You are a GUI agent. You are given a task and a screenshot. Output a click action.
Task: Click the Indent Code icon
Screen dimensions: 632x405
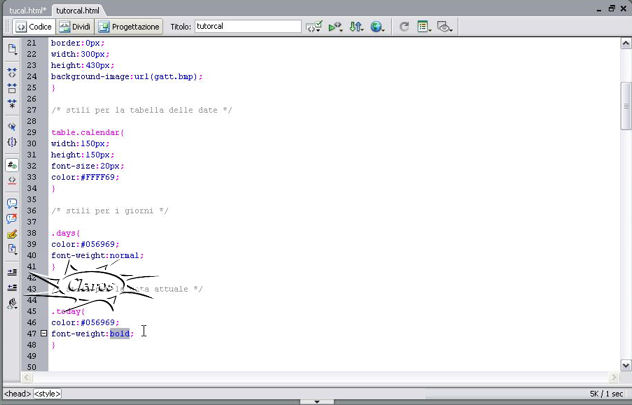click(12, 272)
